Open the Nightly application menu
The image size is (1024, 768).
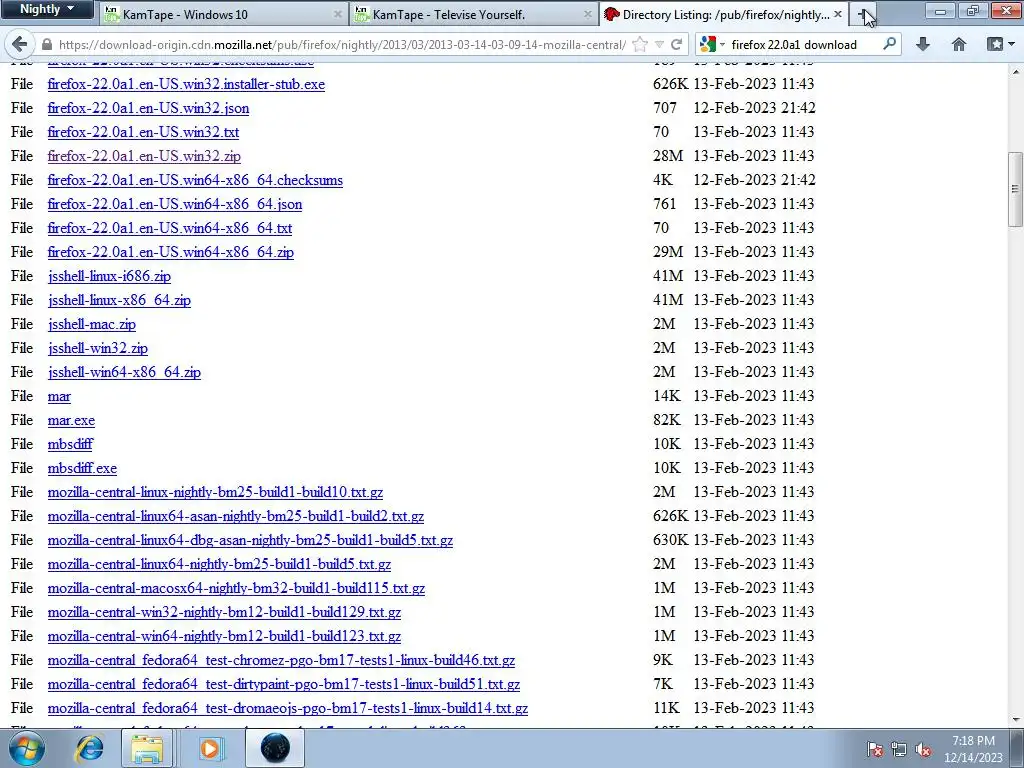coord(46,10)
